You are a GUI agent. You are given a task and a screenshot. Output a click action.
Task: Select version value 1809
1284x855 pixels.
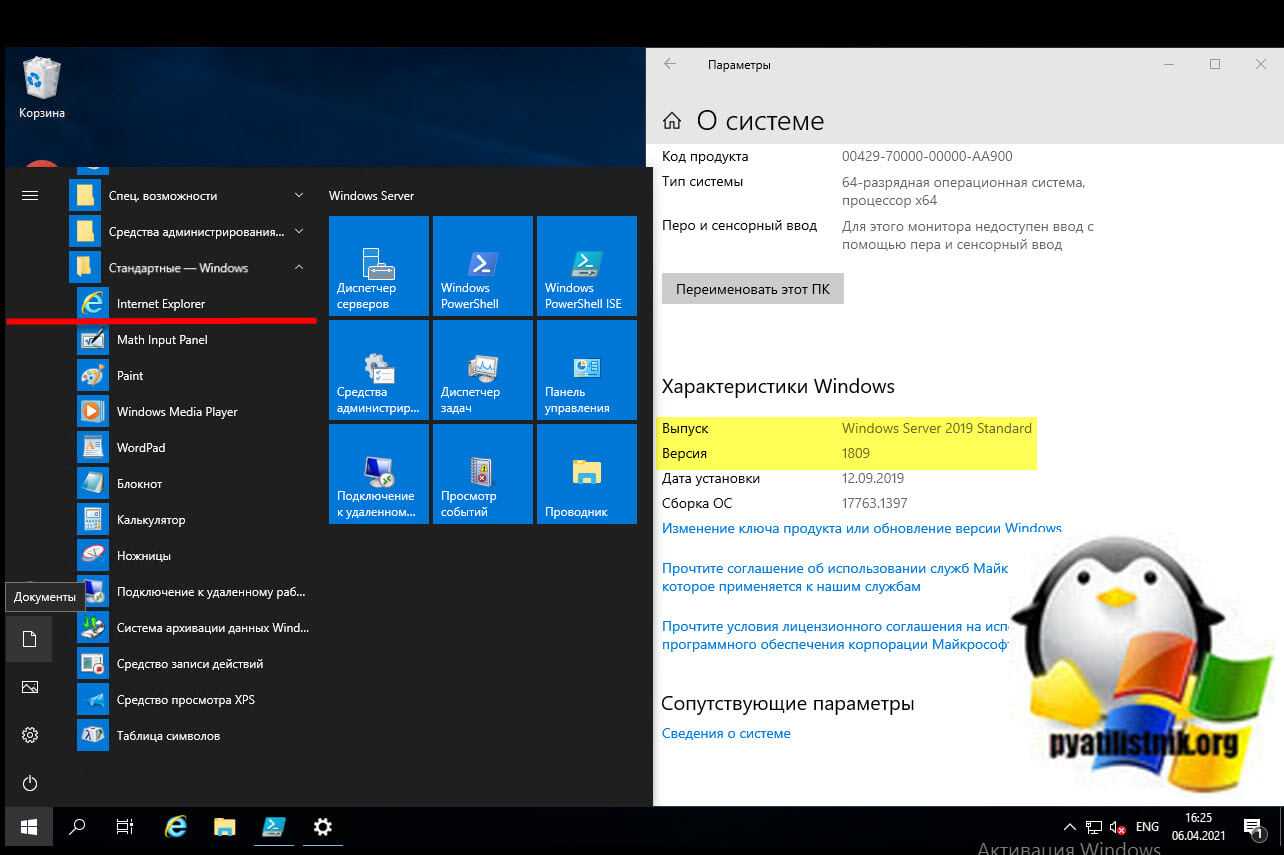tap(856, 453)
